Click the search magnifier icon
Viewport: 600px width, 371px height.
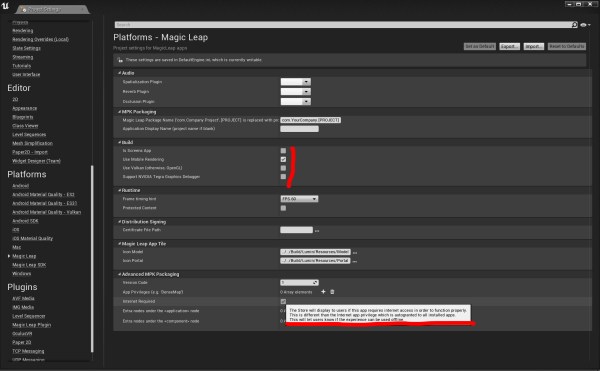574,25
